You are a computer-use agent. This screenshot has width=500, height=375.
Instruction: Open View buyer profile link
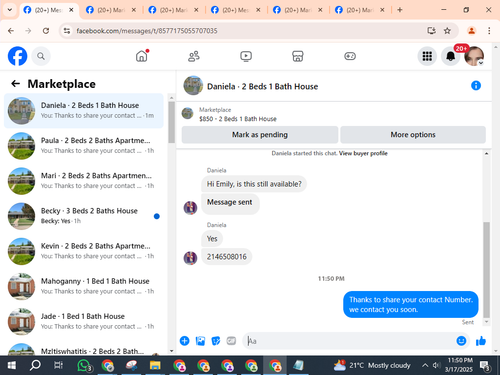point(363,153)
